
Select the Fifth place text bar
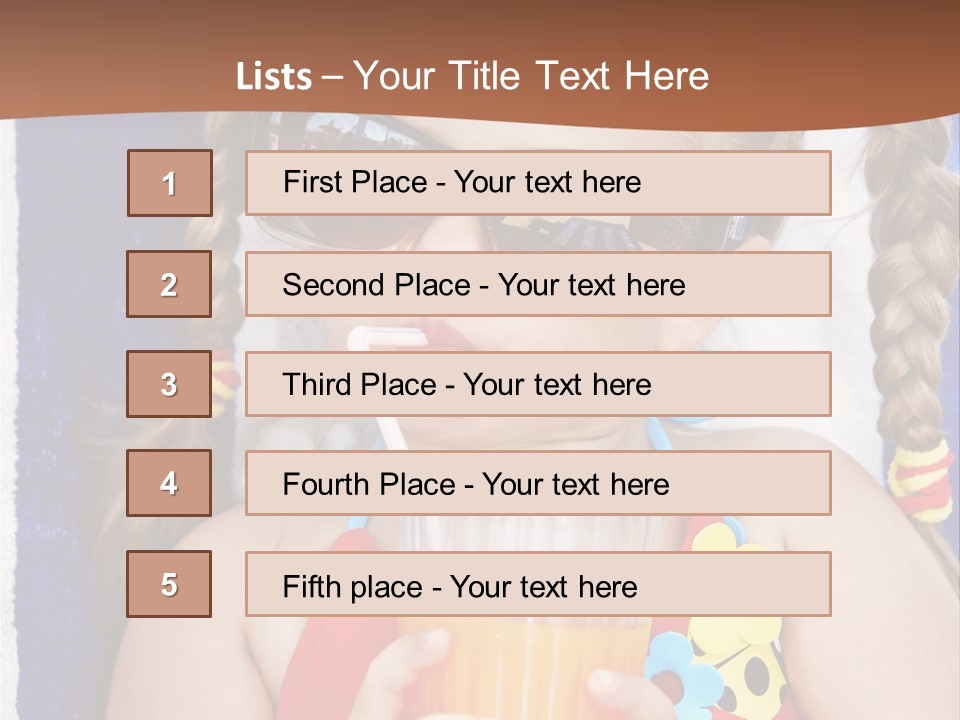538,583
